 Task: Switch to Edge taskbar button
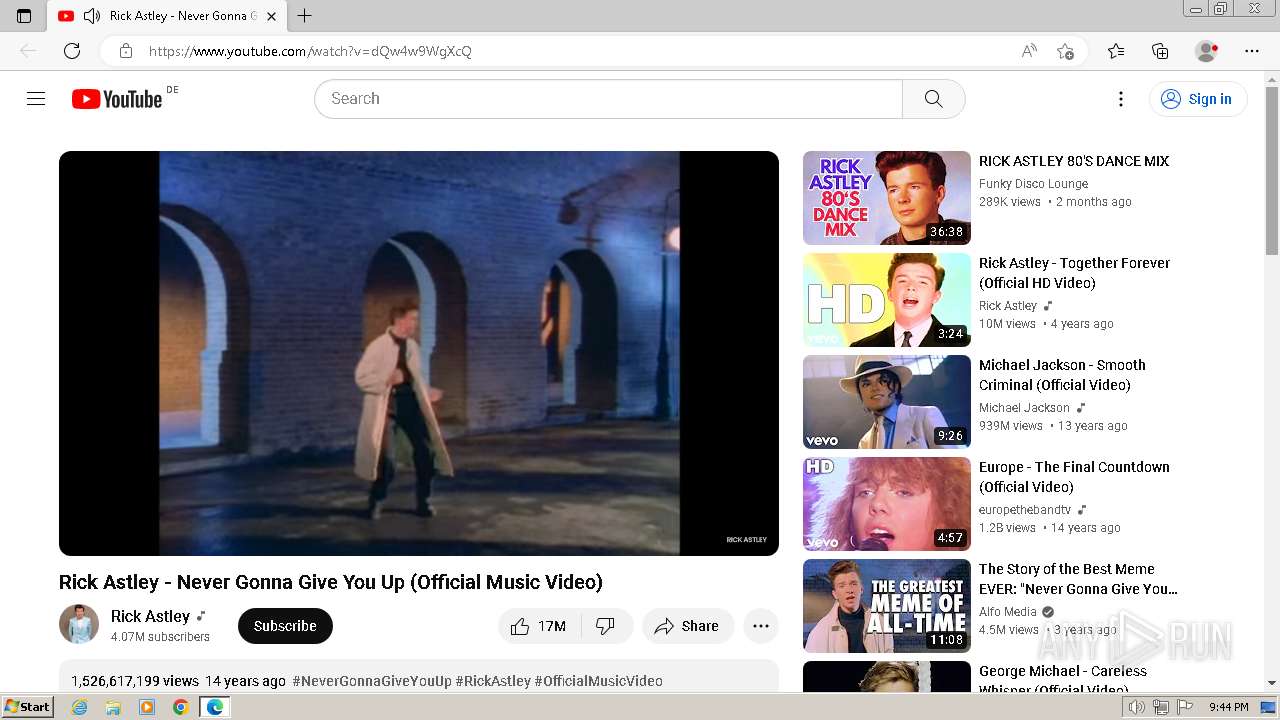click(214, 707)
